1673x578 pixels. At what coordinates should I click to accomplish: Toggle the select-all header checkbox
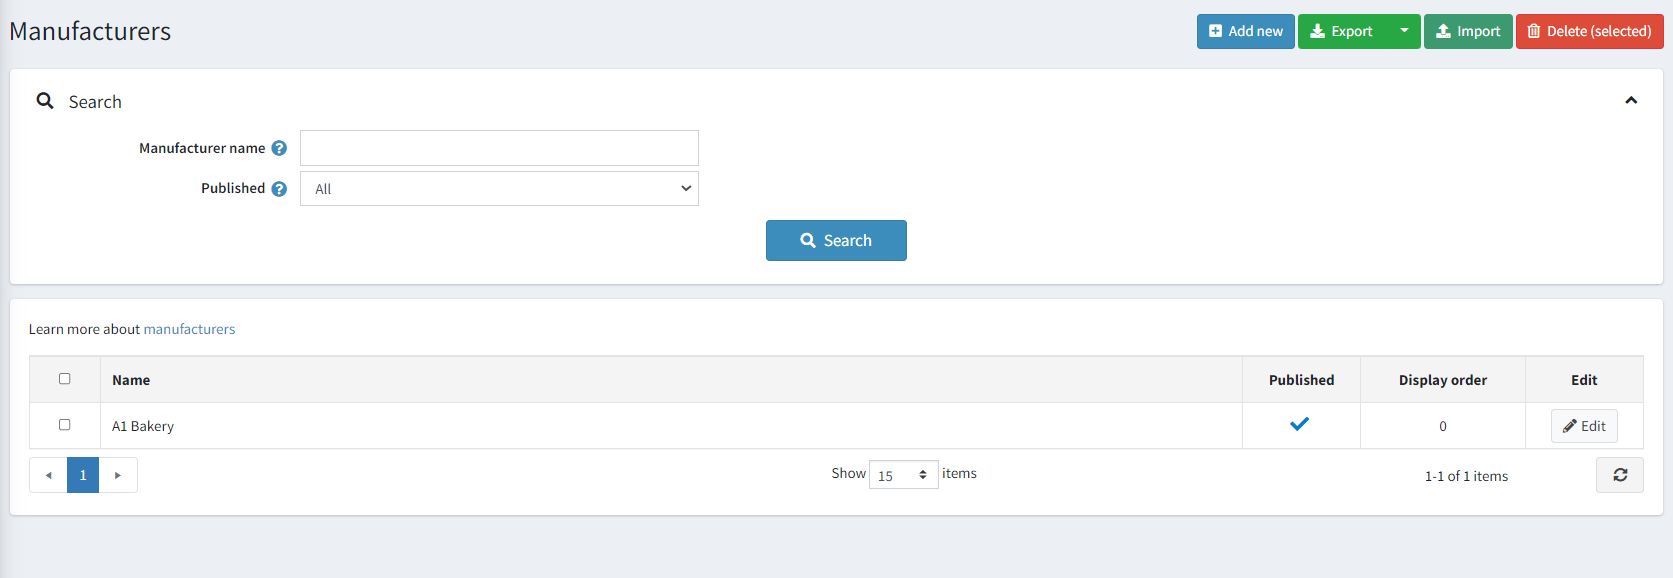coord(65,379)
